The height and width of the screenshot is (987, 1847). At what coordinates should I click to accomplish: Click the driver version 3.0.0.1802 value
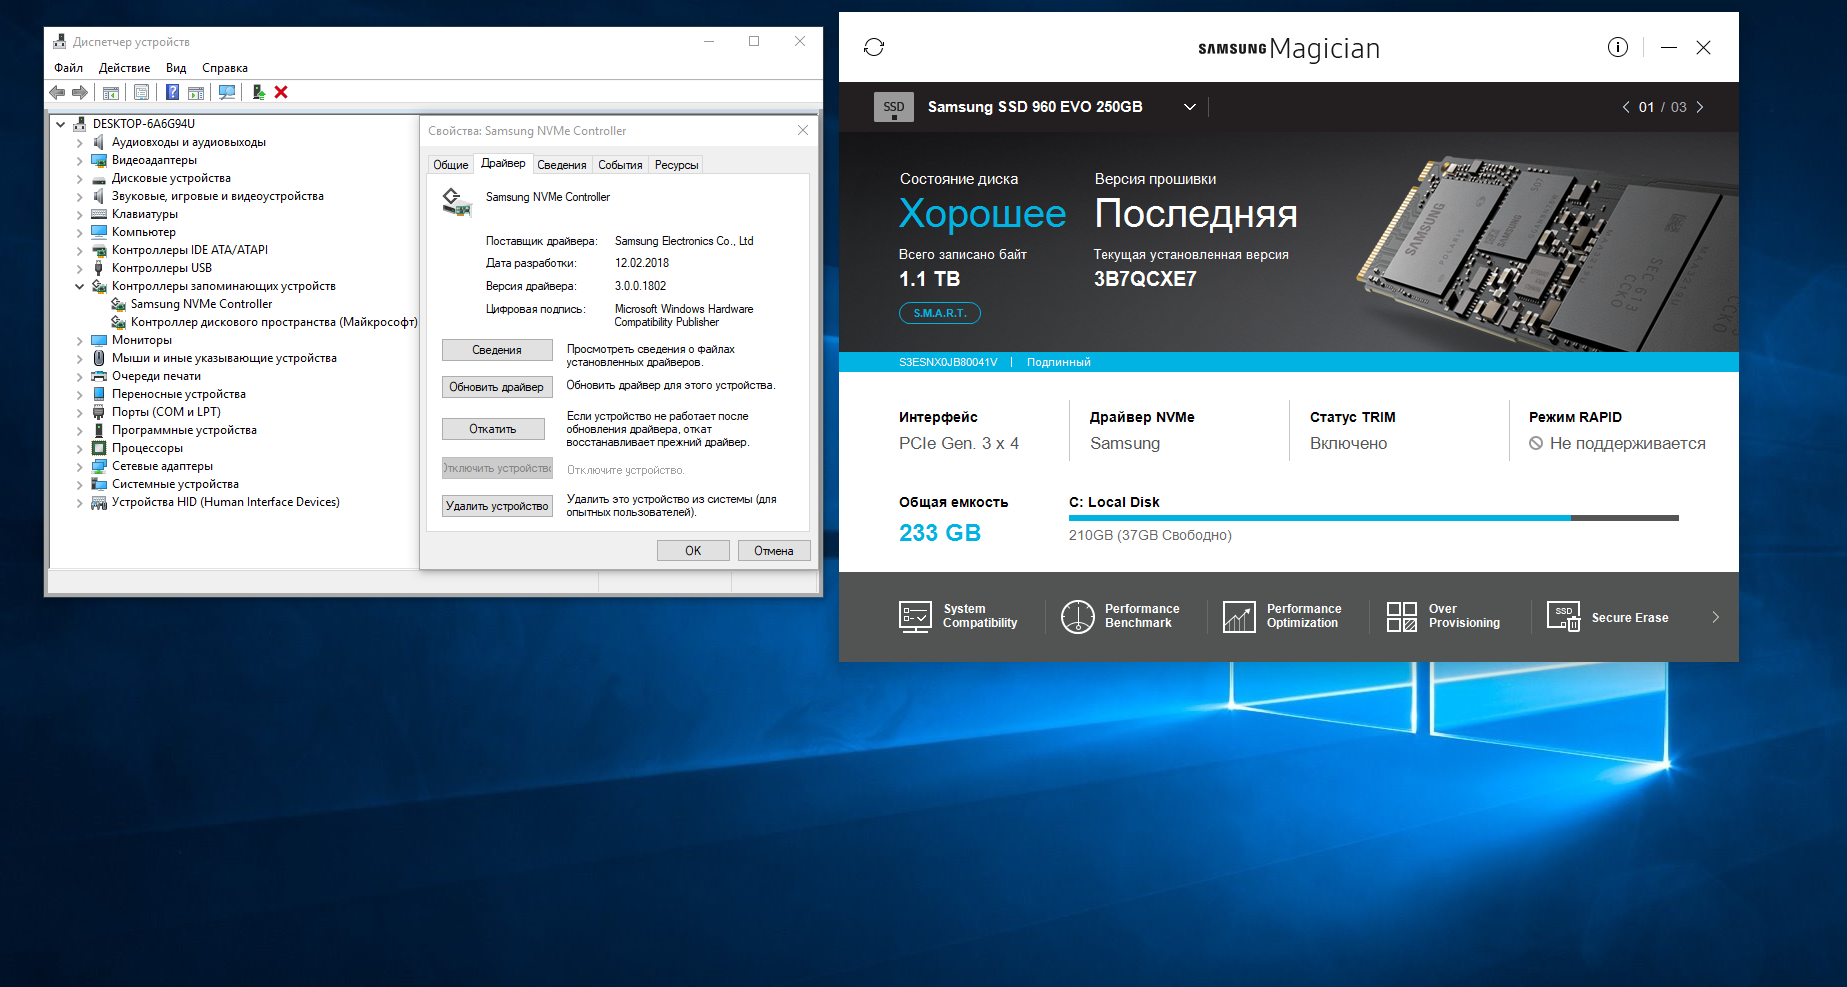[x=640, y=286]
